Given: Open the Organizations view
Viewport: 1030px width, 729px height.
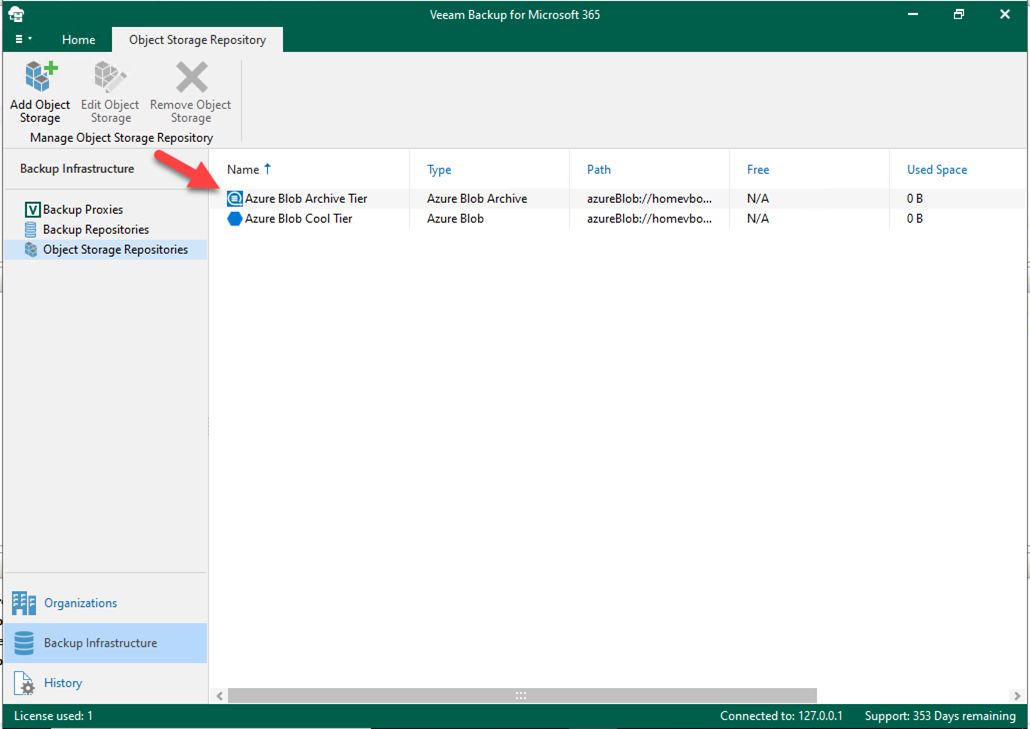Looking at the screenshot, I should (106, 603).
